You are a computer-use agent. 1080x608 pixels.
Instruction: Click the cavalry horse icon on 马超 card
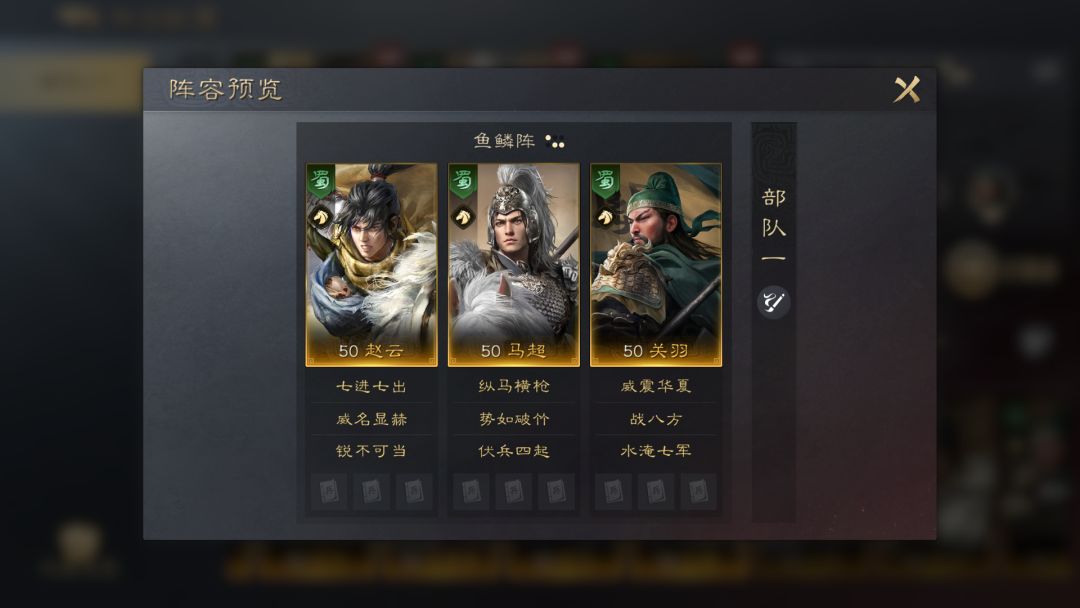pos(463,218)
